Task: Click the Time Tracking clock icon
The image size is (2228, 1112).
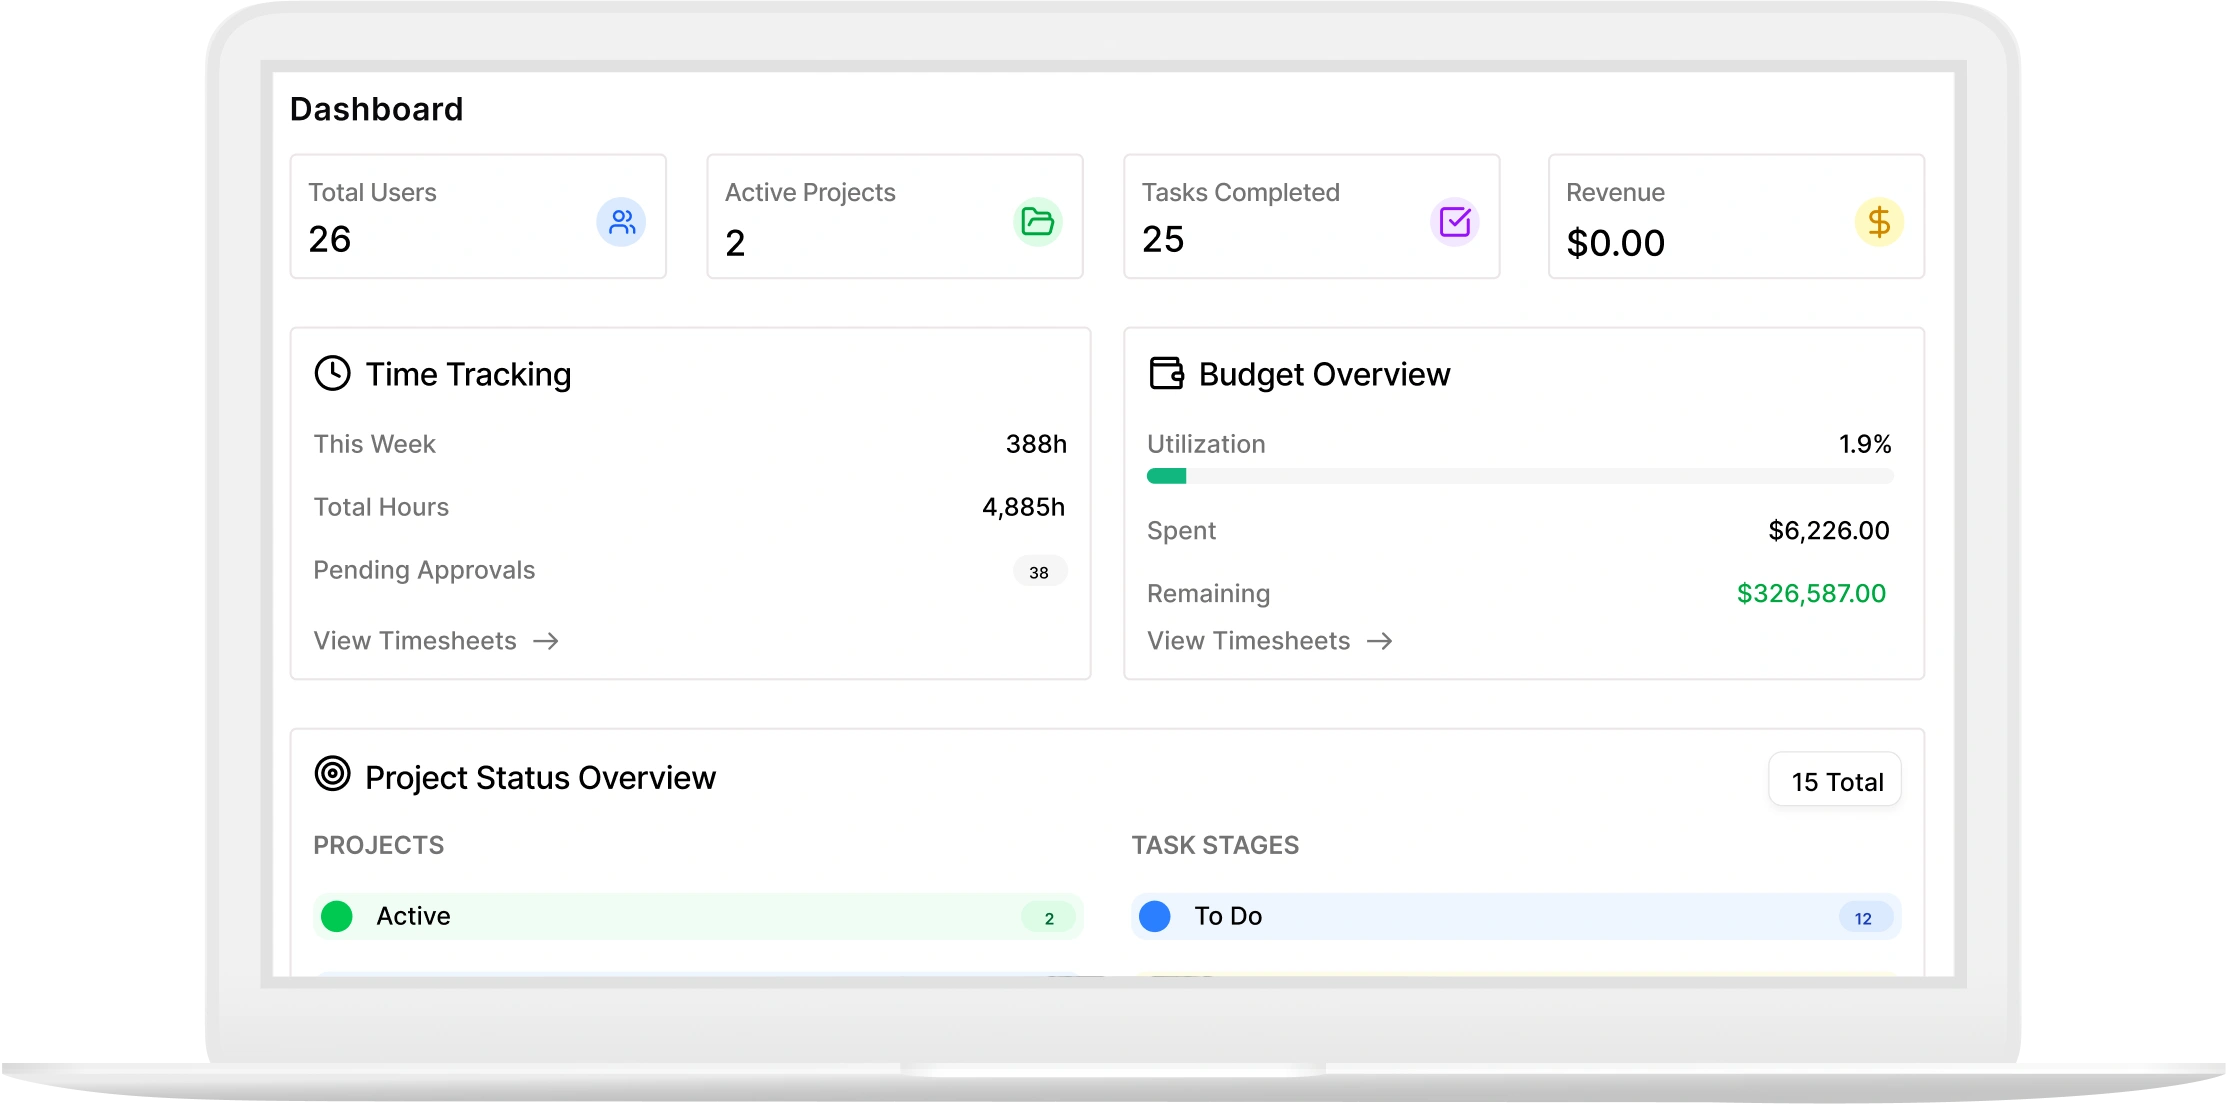Action: 332,374
